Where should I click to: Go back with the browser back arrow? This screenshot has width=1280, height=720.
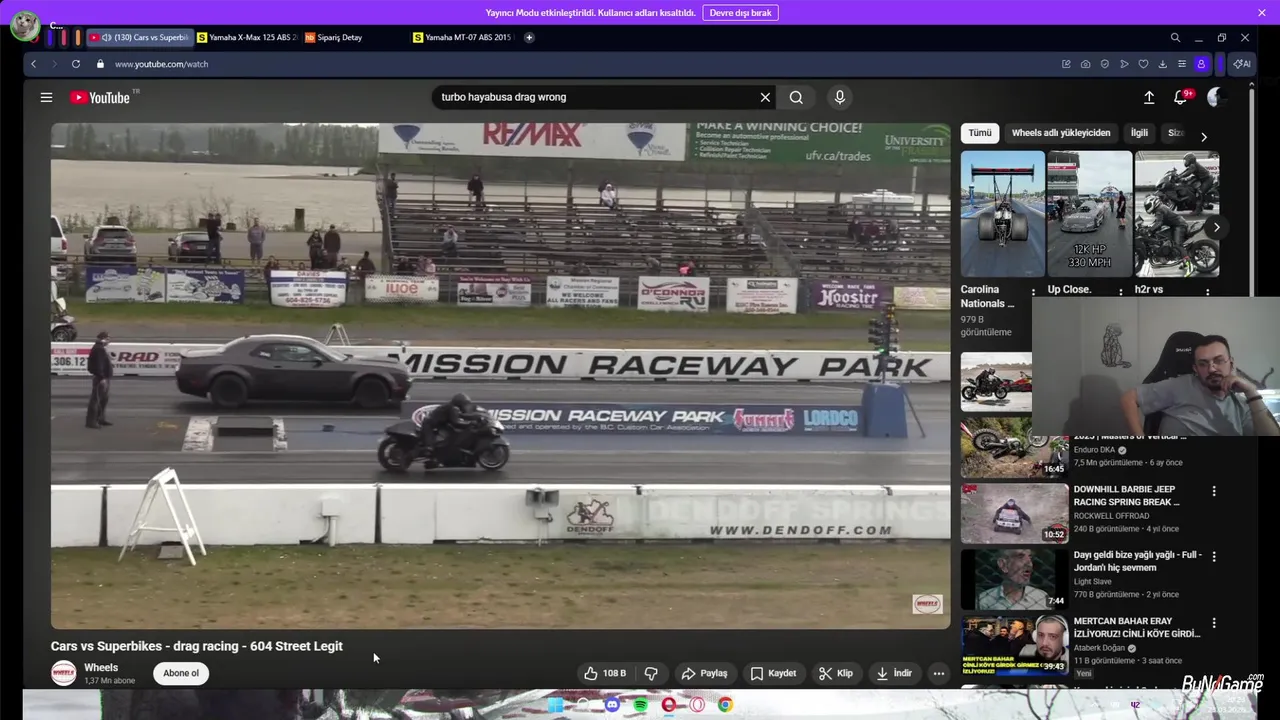[33, 64]
